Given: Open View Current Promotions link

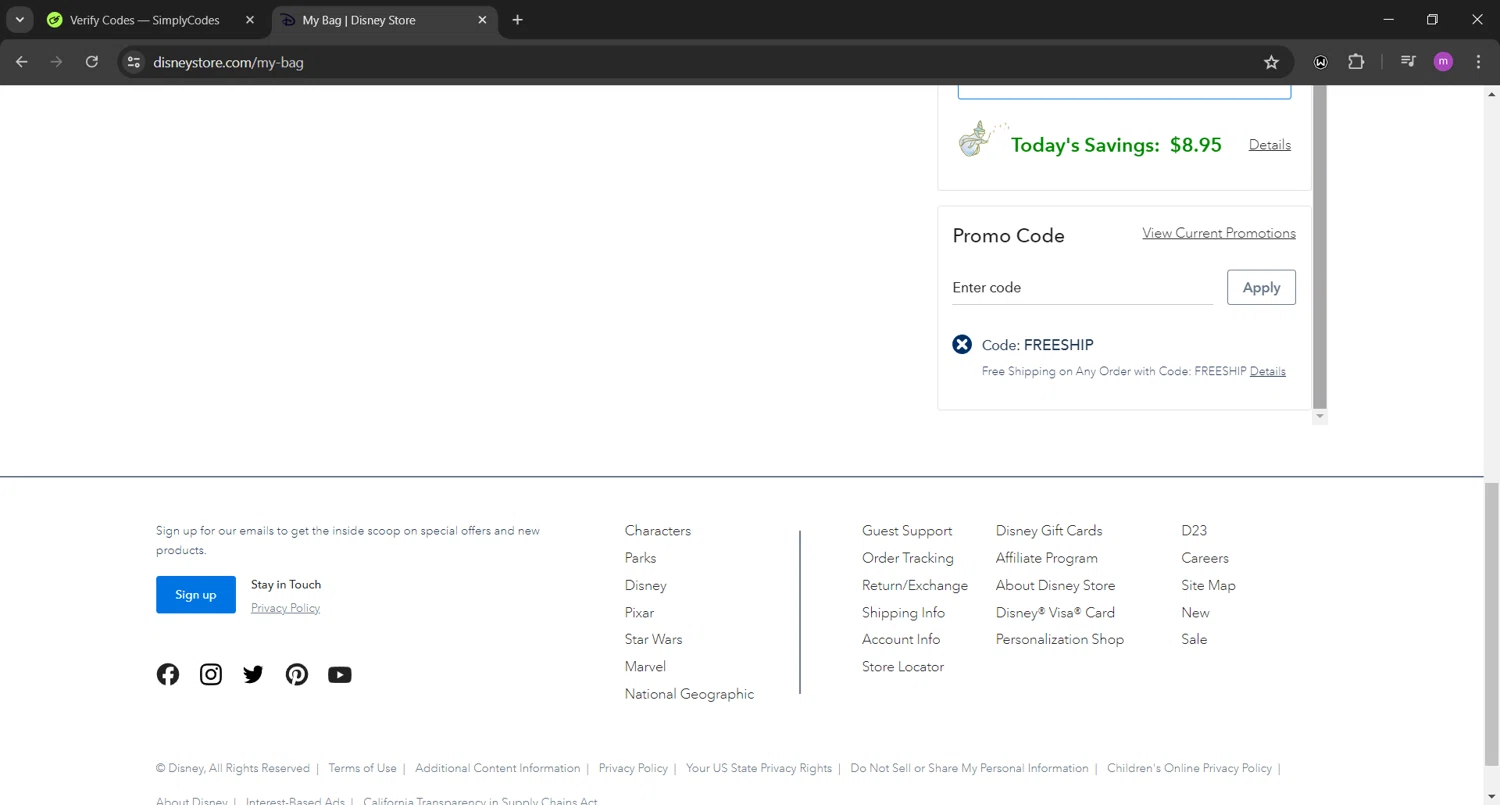Looking at the screenshot, I should coord(1219,233).
